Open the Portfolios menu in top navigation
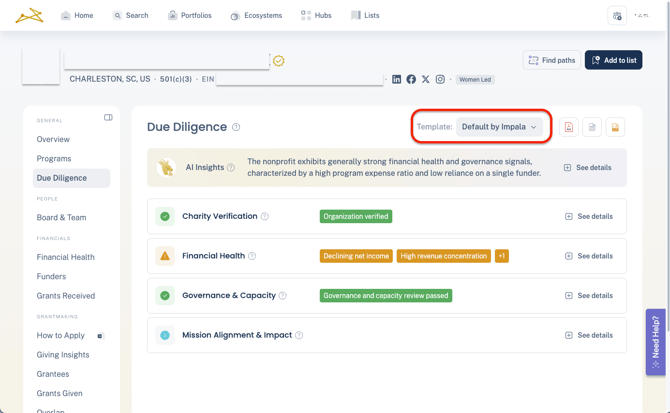Viewport: 670px width, 413px height. 189,15
